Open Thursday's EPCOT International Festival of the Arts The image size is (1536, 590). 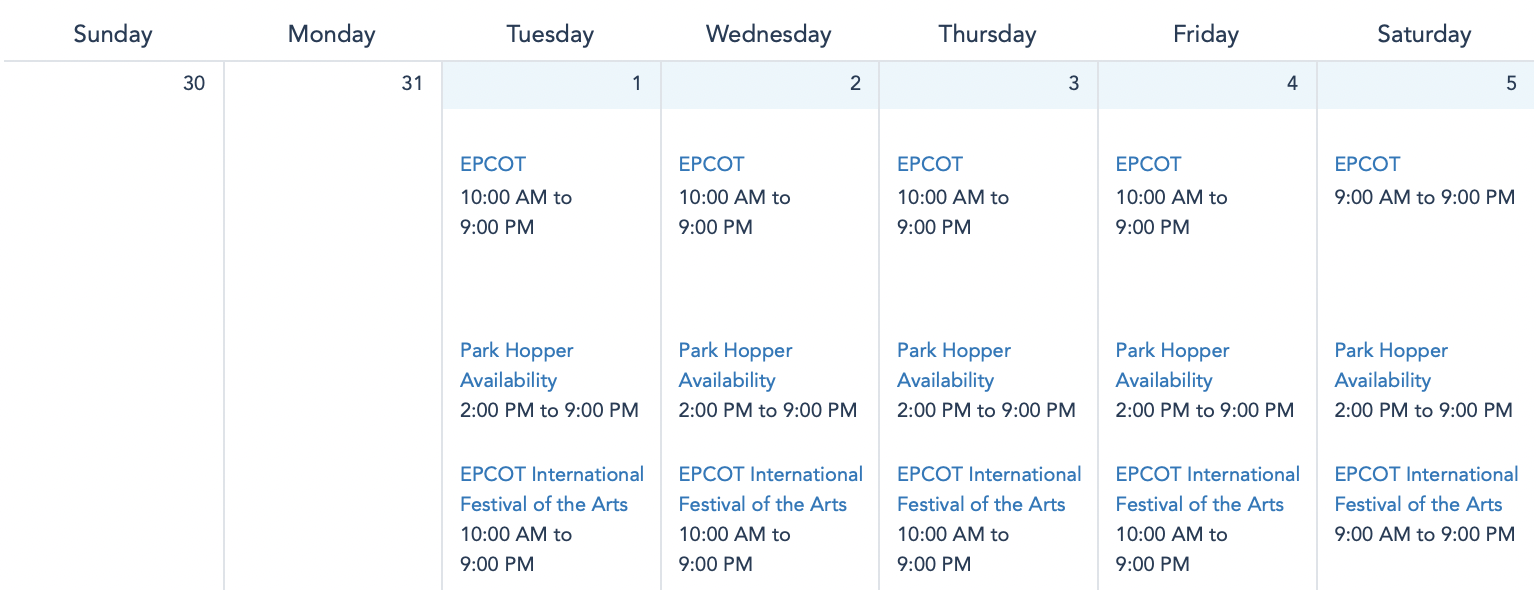(x=989, y=489)
